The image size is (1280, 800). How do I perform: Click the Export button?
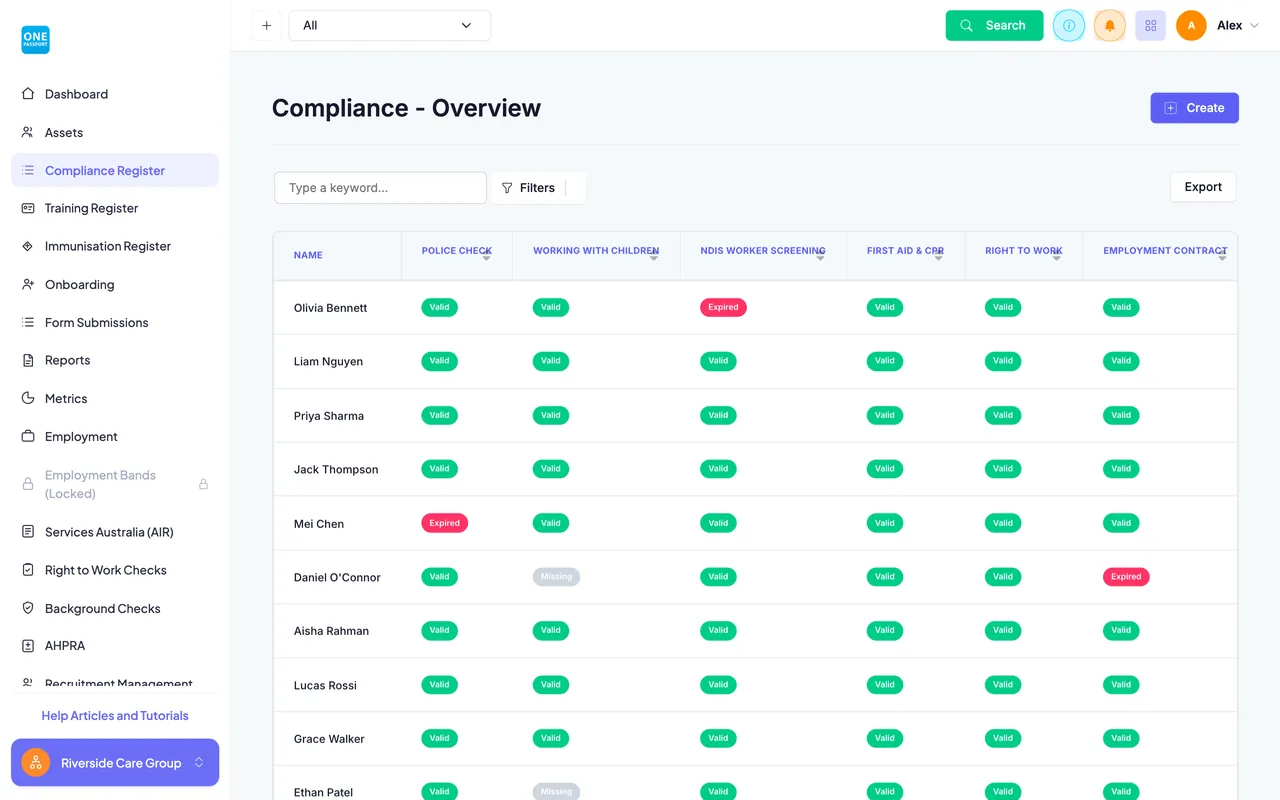point(1203,187)
